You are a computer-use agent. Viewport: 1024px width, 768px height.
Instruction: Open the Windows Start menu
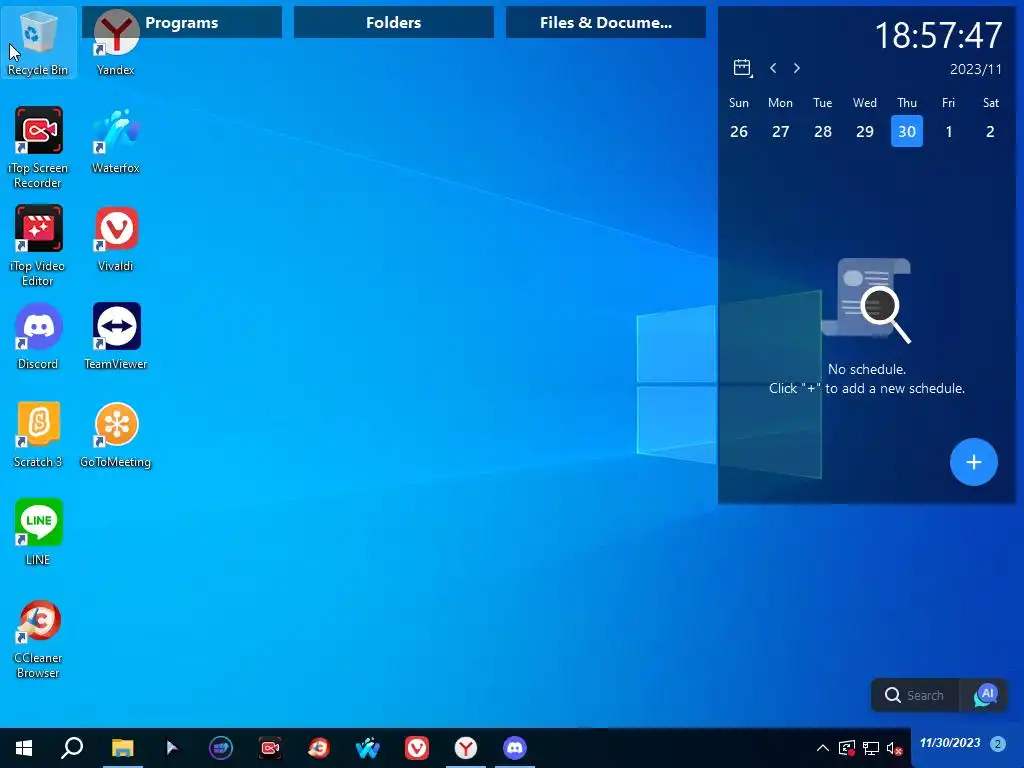tap(24, 748)
